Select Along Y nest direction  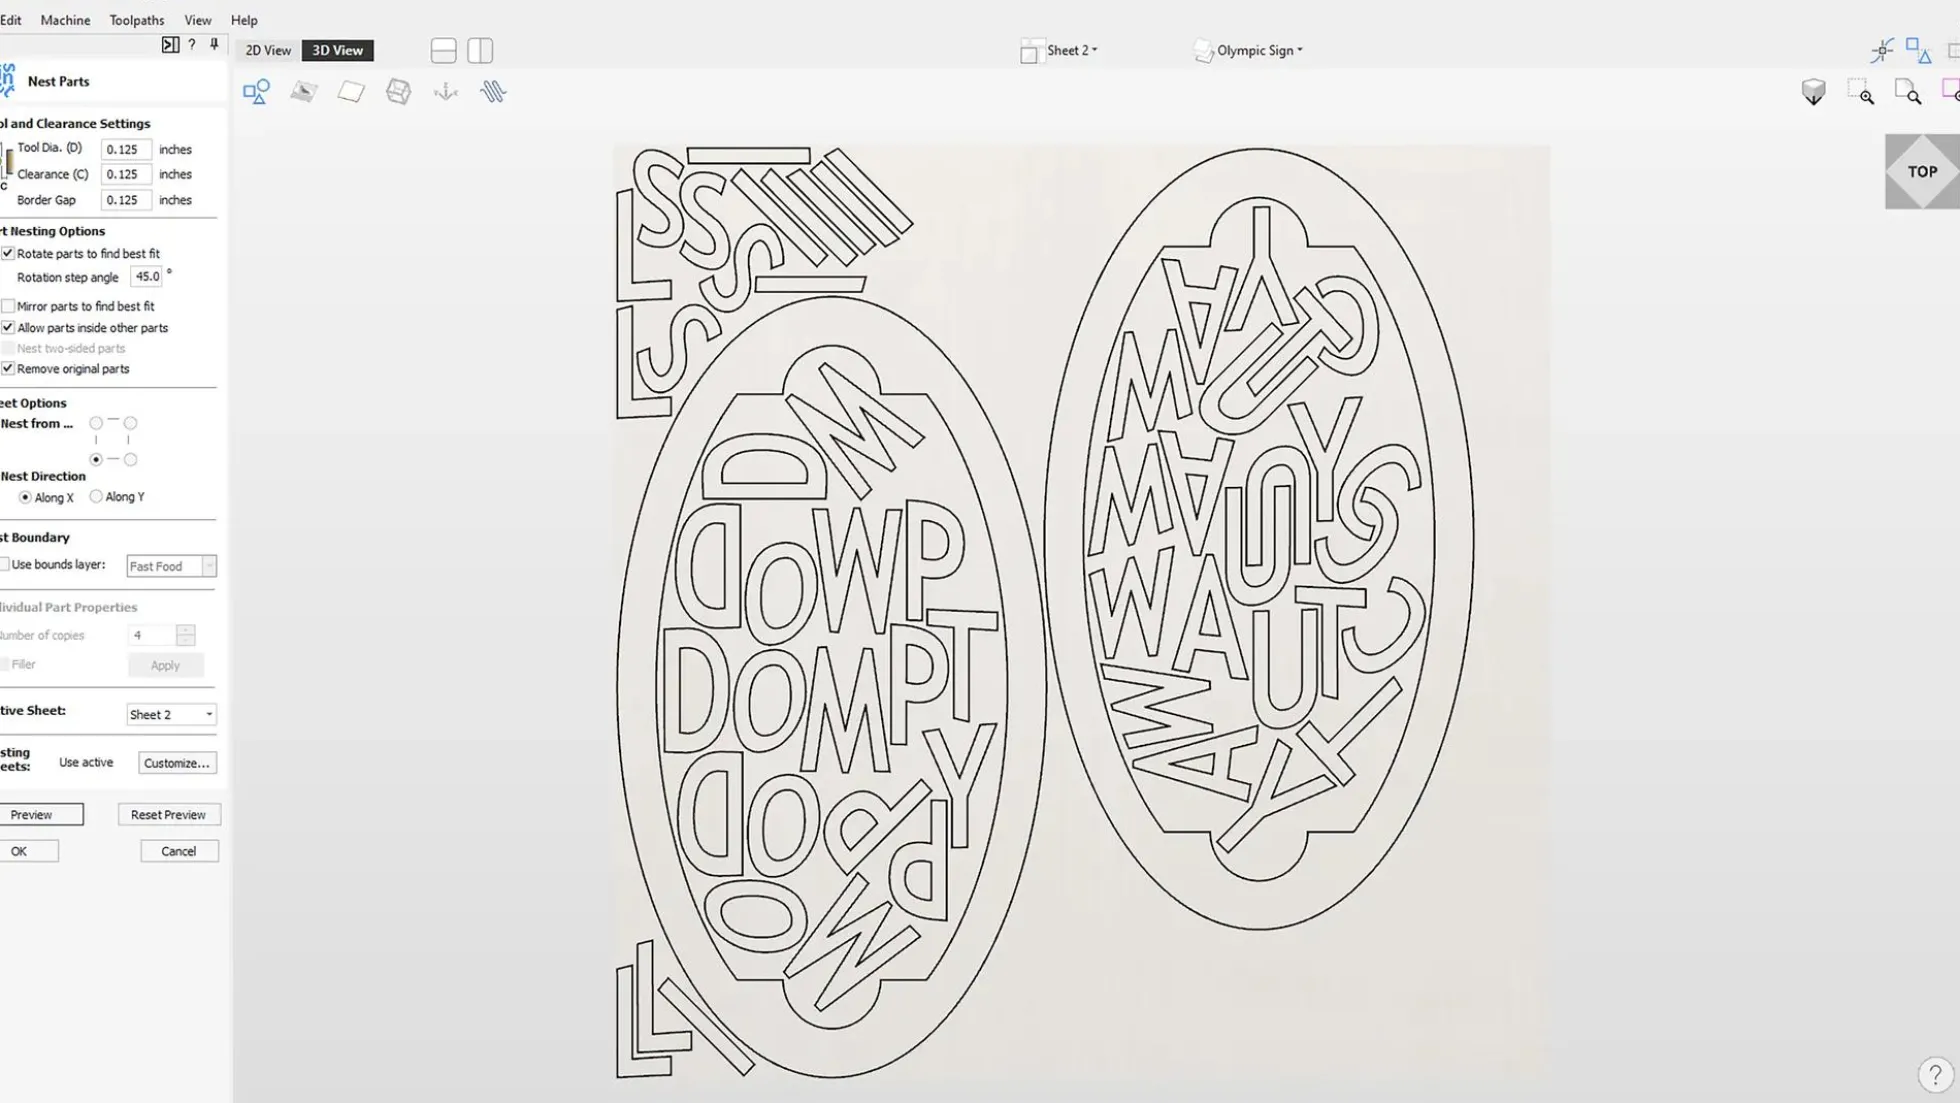[x=96, y=496]
